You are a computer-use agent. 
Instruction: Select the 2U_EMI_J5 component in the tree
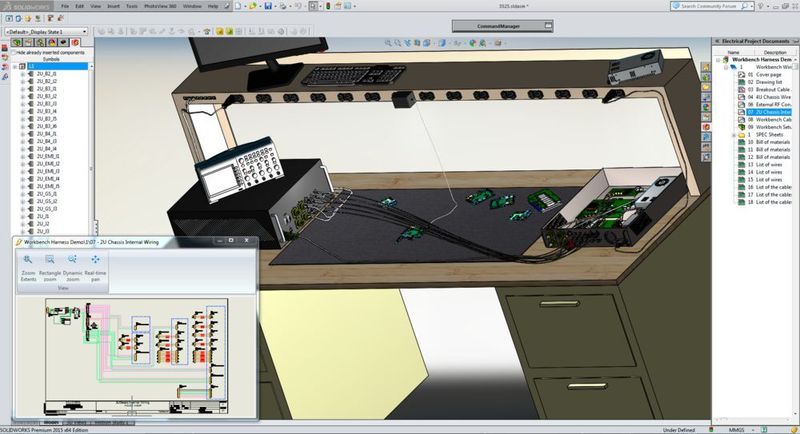point(48,187)
